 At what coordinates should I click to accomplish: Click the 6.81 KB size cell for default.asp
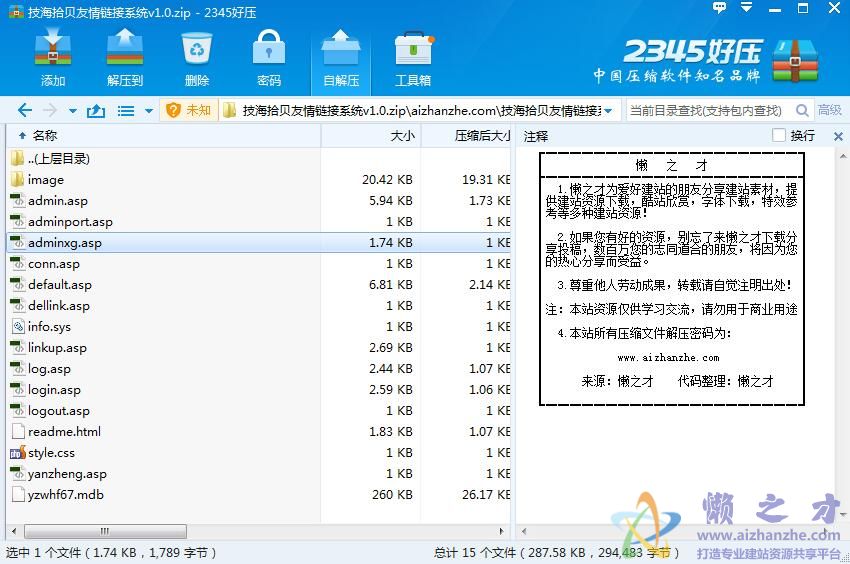pyautogui.click(x=390, y=285)
